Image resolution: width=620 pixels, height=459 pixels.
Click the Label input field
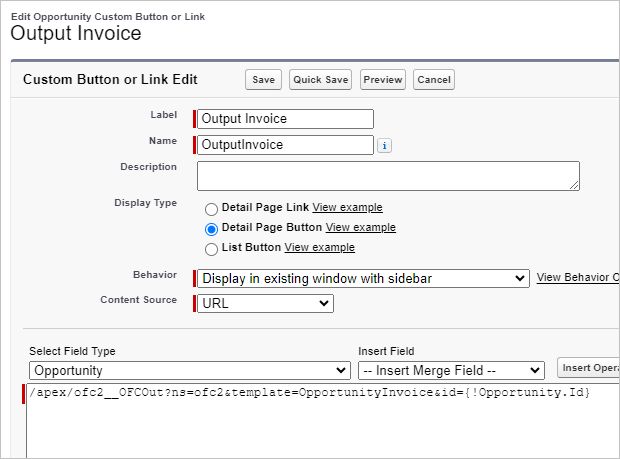tap(285, 119)
